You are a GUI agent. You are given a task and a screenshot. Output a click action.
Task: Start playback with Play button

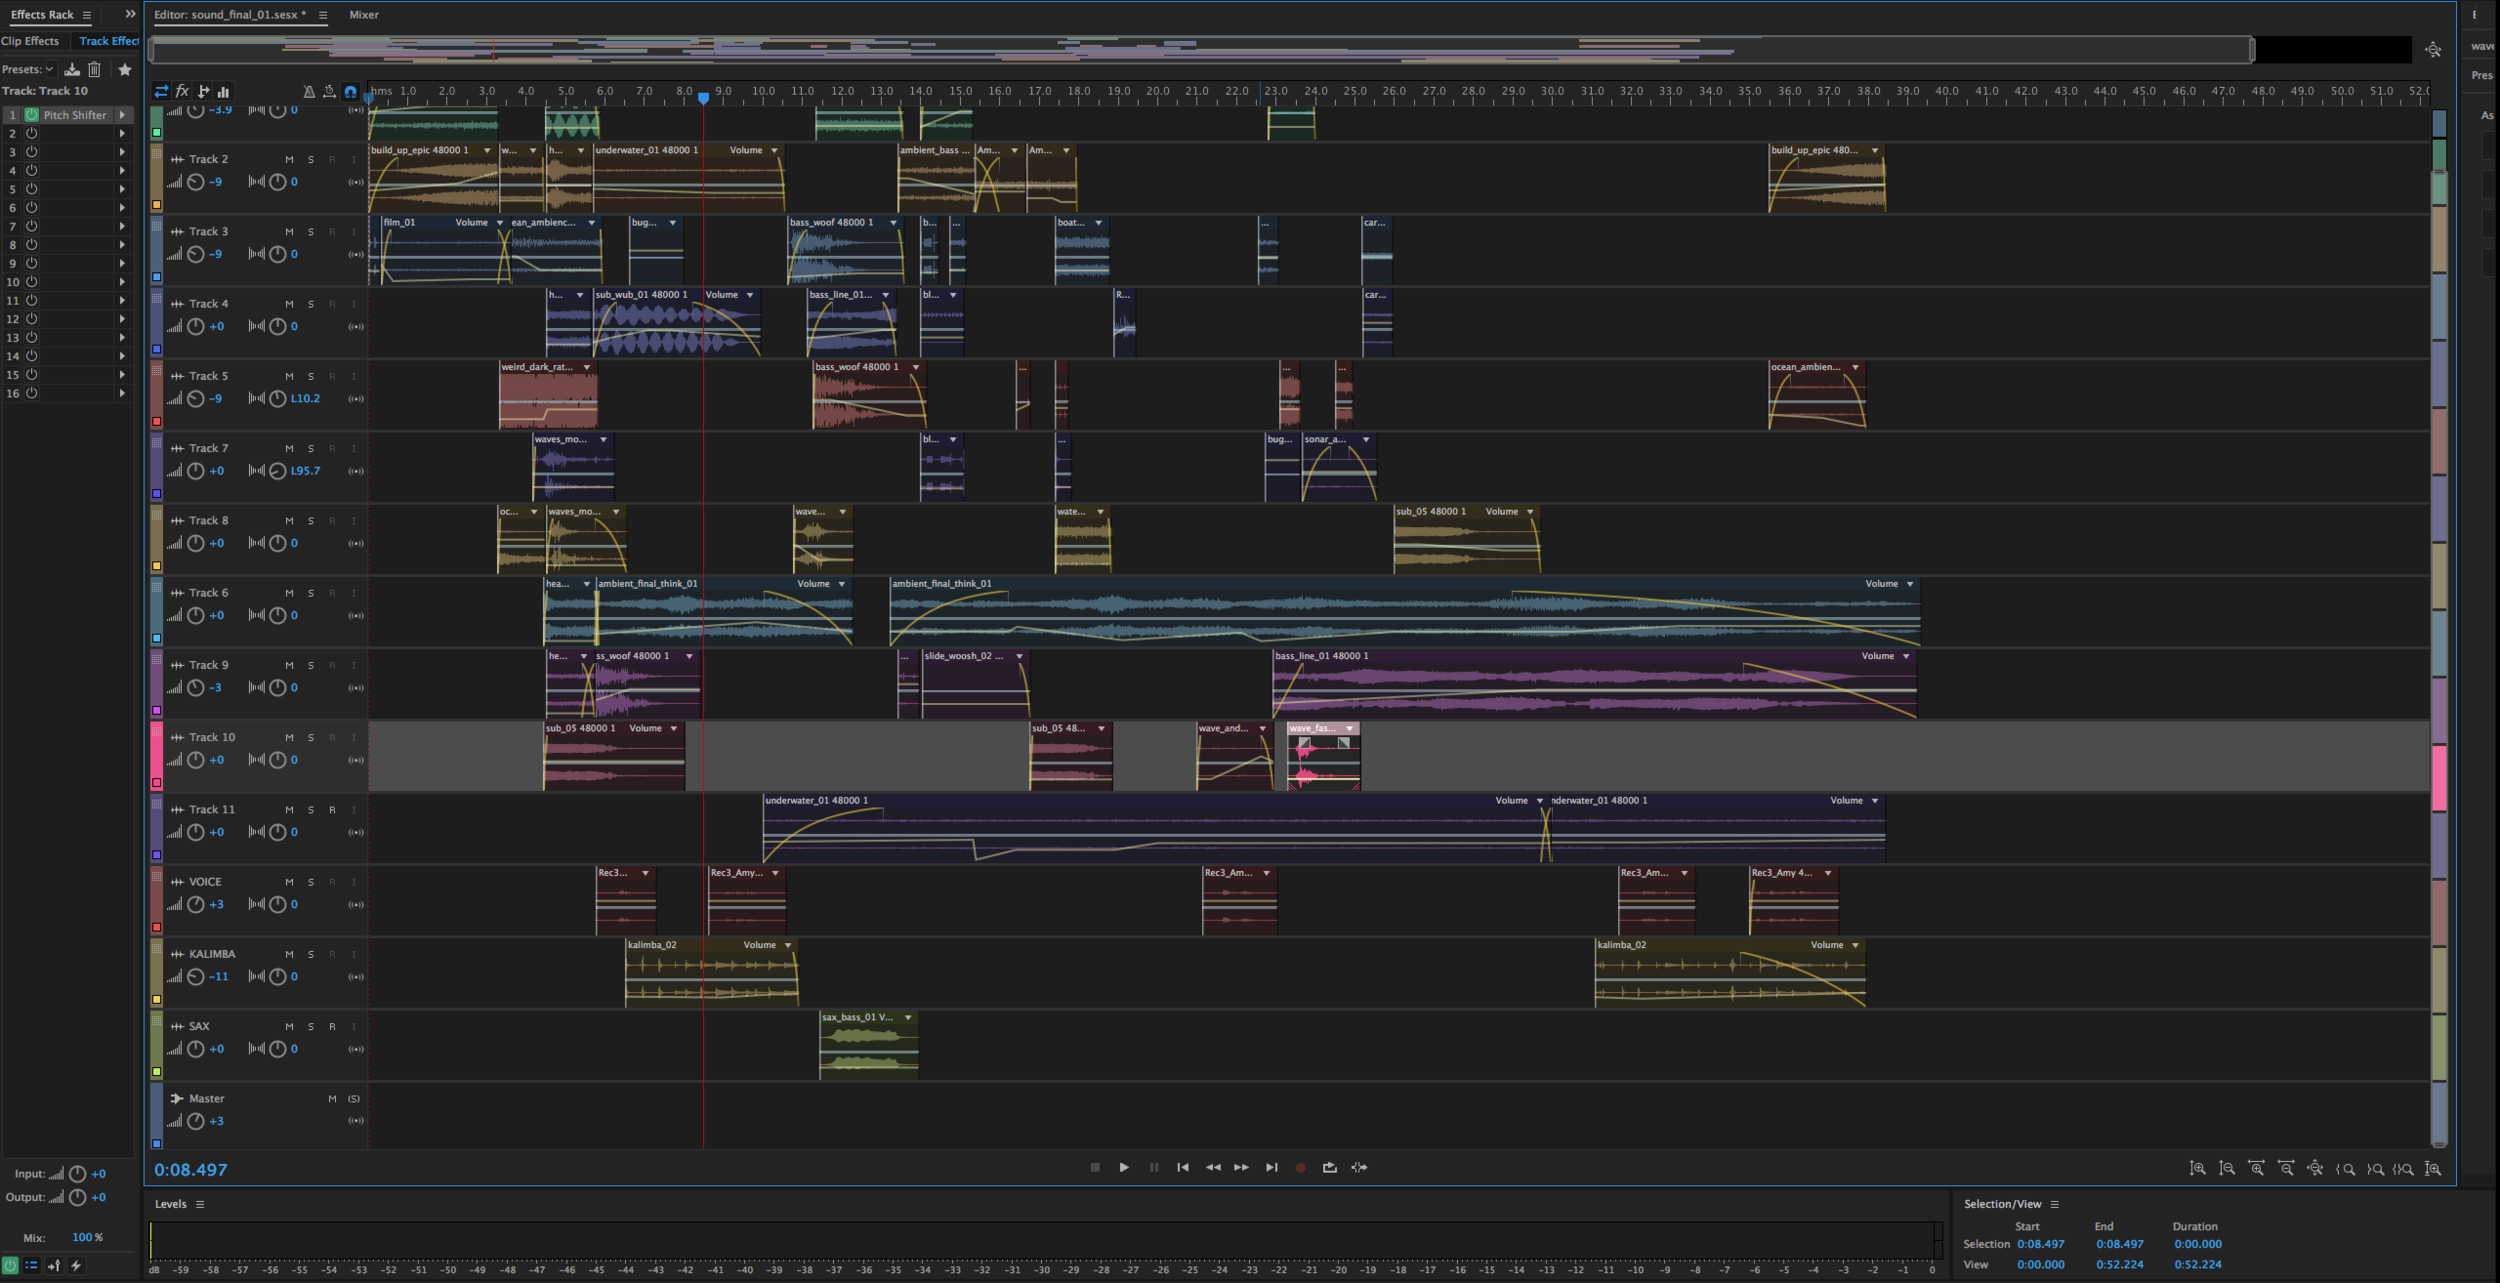[1124, 1167]
